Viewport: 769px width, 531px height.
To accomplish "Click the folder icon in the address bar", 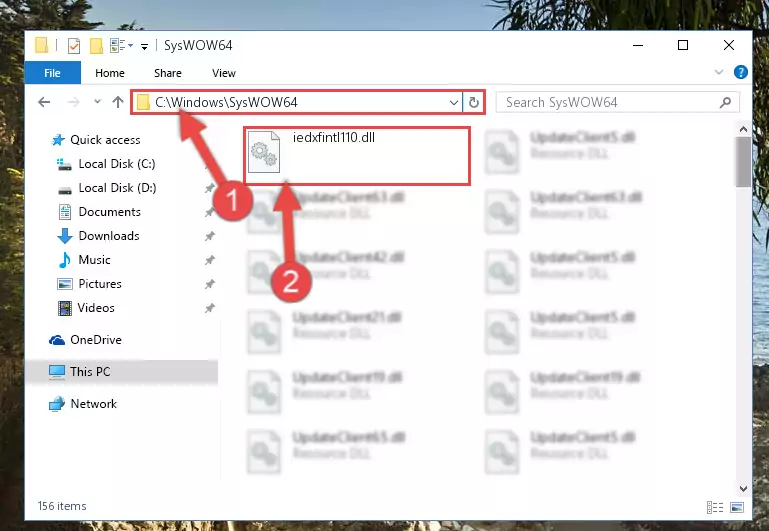I will pos(143,102).
